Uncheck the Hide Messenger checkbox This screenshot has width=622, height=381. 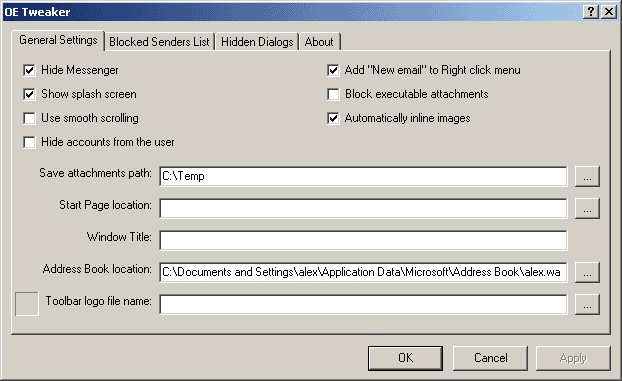29,71
